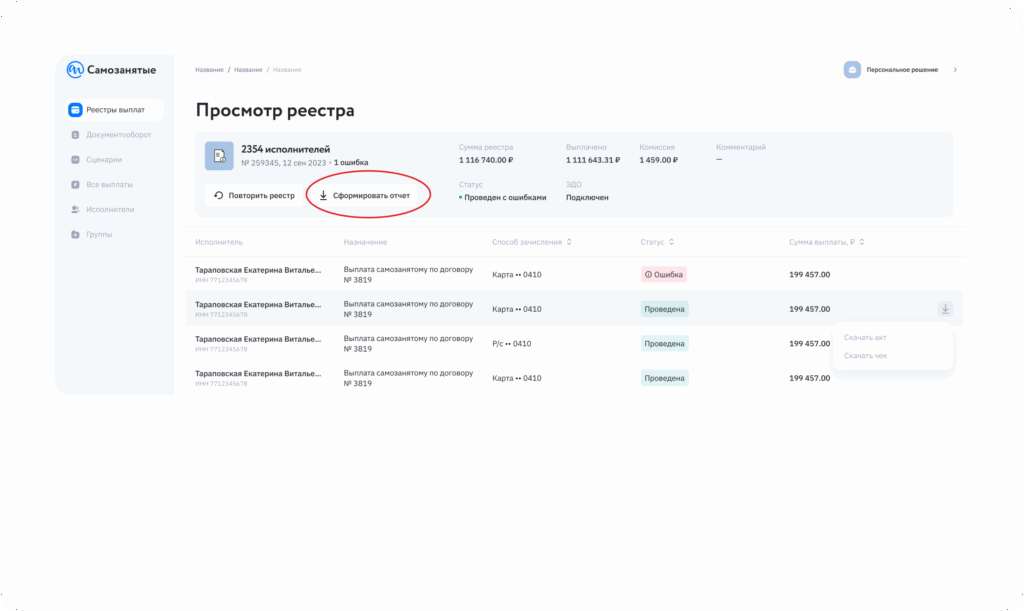
Task: Open Документооборот section
Action: pos(118,134)
